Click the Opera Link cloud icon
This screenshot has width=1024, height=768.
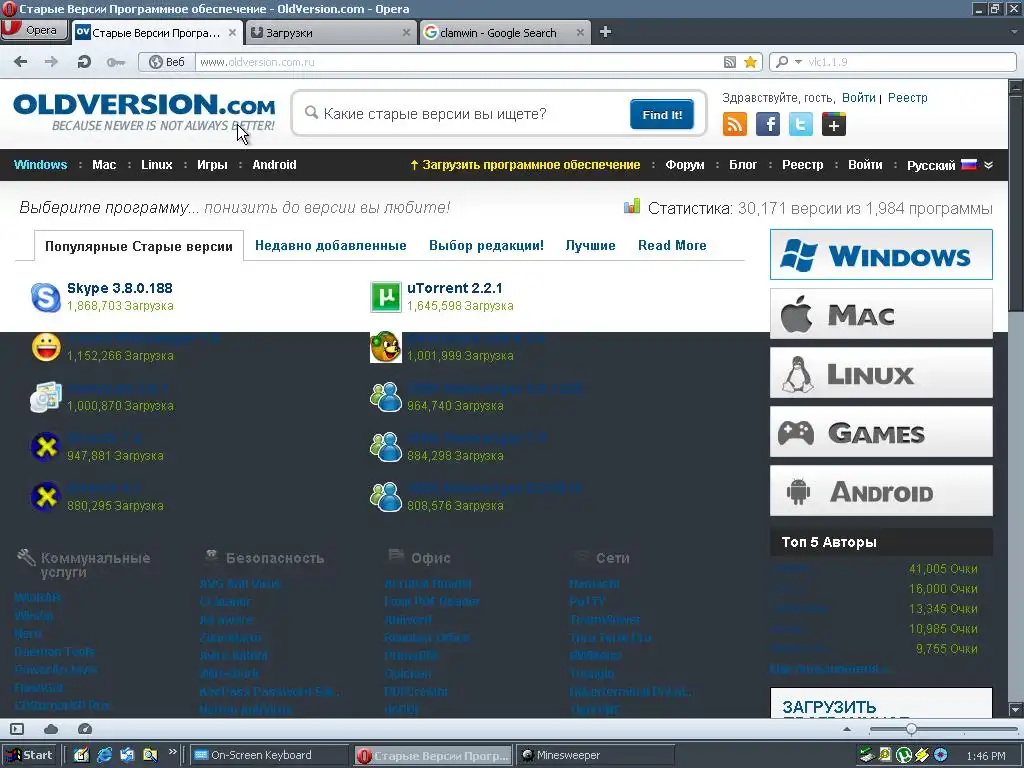(x=51, y=729)
